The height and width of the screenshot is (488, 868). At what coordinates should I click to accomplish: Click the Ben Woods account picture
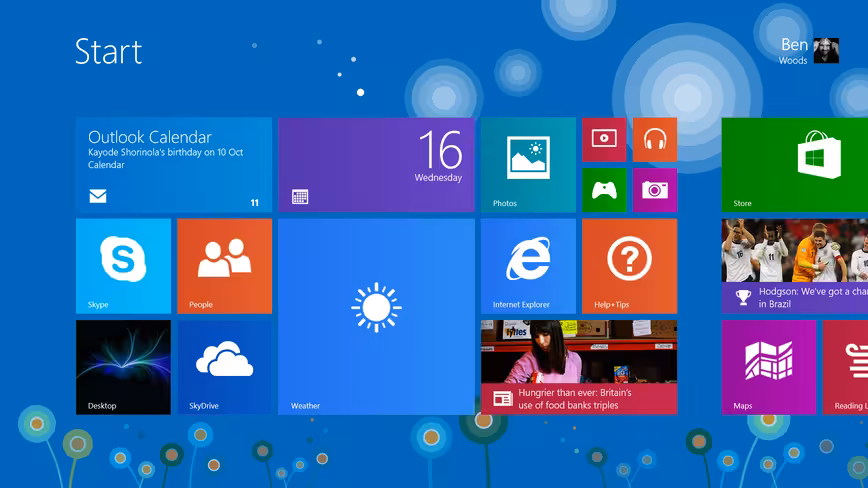(826, 51)
